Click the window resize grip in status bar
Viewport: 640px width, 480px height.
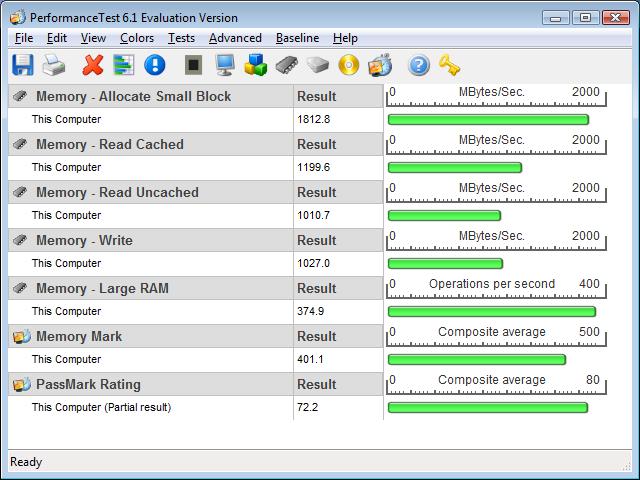[x=627, y=466]
